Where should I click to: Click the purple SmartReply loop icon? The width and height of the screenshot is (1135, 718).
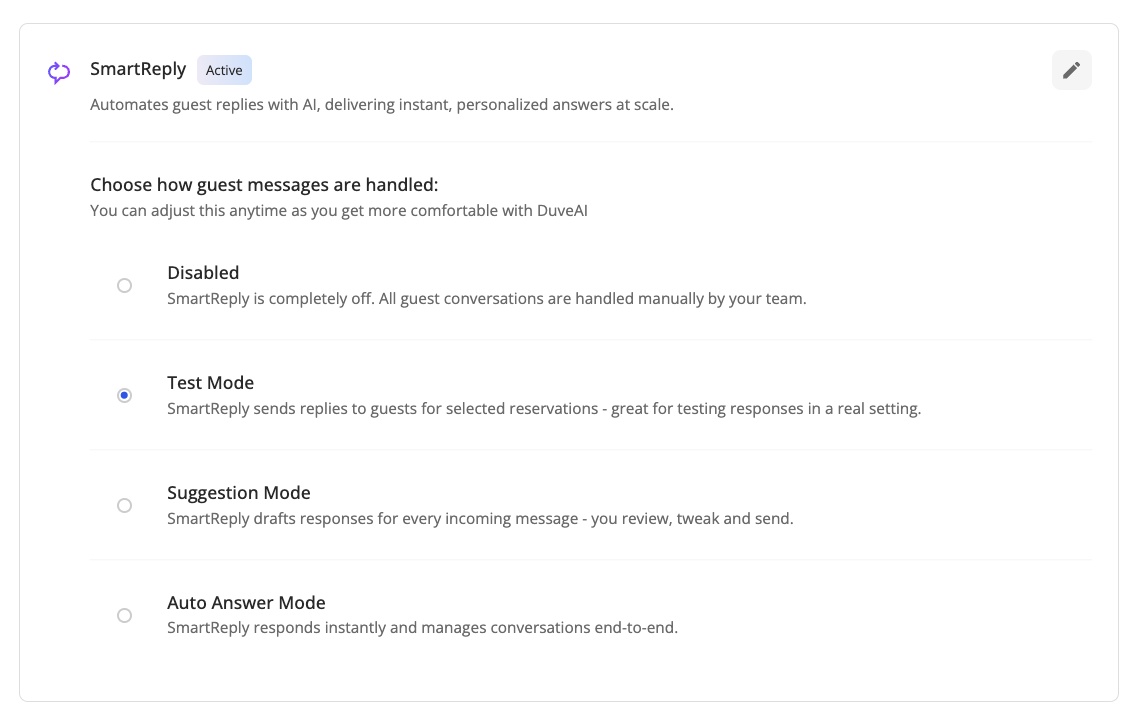59,72
